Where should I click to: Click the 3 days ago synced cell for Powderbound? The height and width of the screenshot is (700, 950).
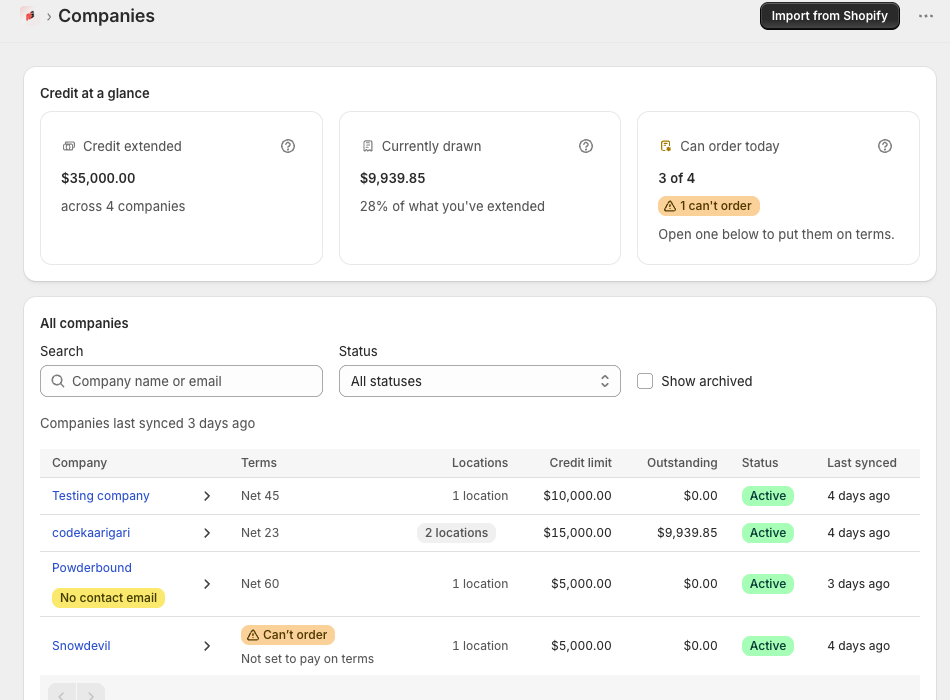point(859,584)
